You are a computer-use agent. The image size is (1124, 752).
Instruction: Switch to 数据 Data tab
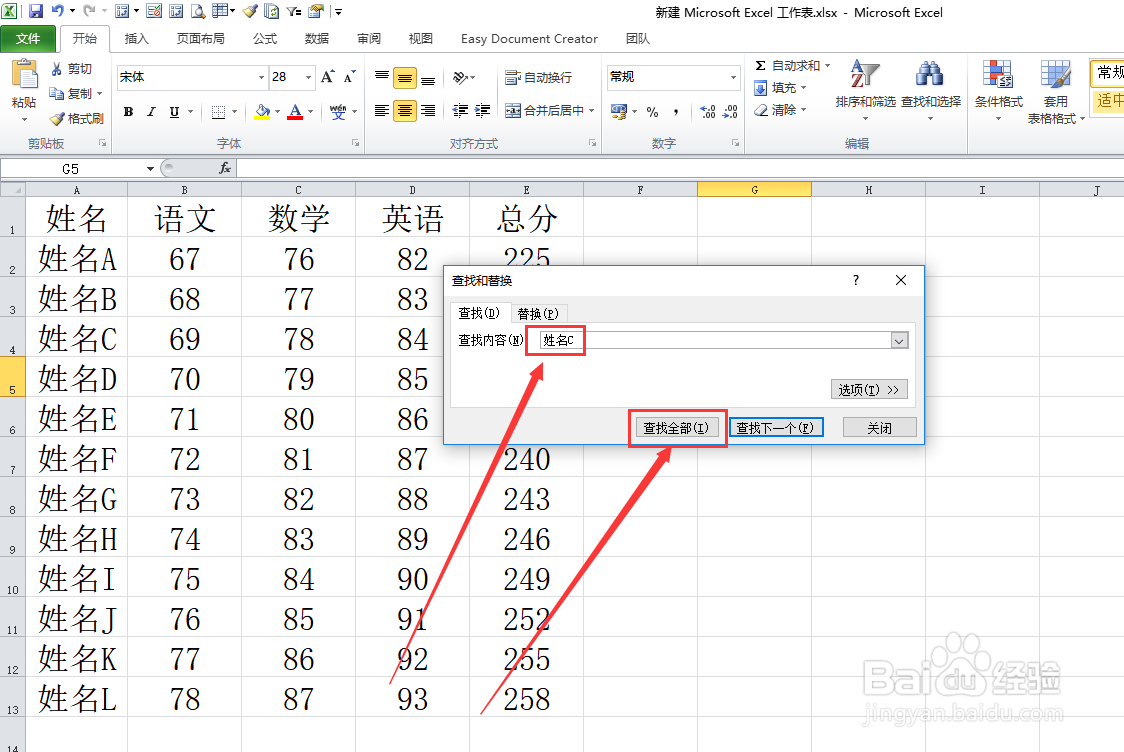tap(316, 39)
